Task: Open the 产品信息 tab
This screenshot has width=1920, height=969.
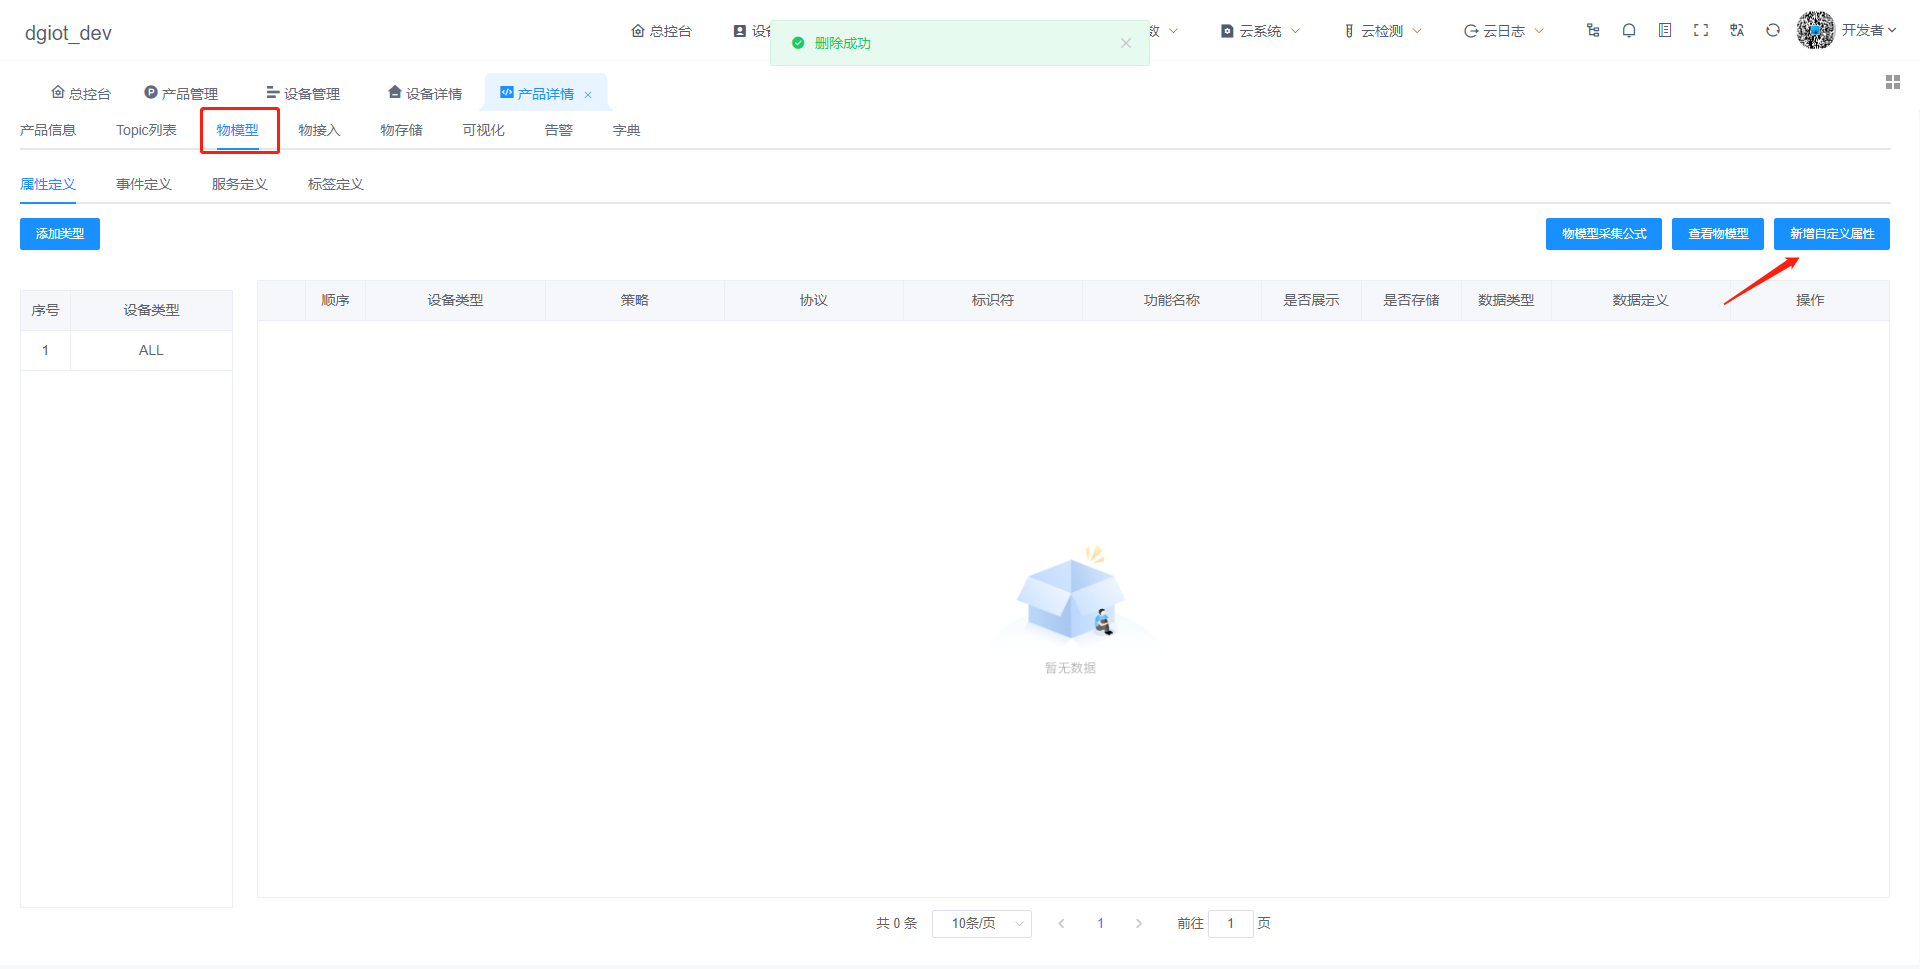Action: 48,130
